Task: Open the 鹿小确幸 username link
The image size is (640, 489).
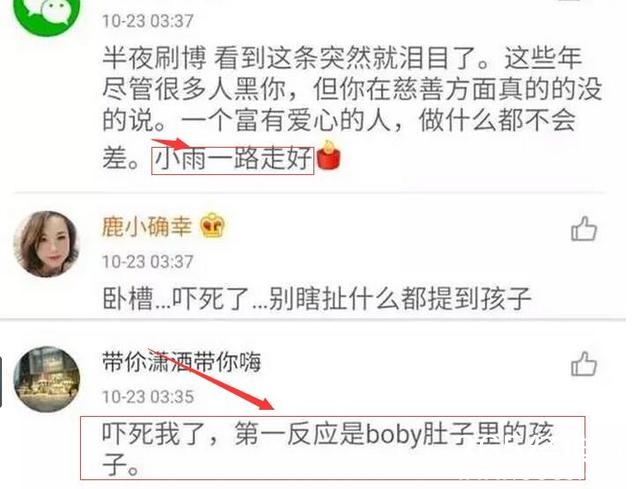Action: pos(147,226)
